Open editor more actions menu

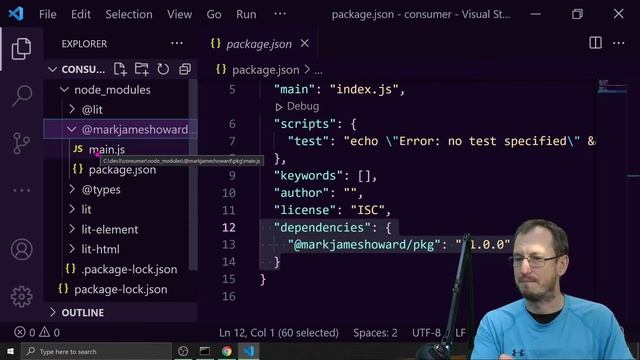[x=619, y=43]
